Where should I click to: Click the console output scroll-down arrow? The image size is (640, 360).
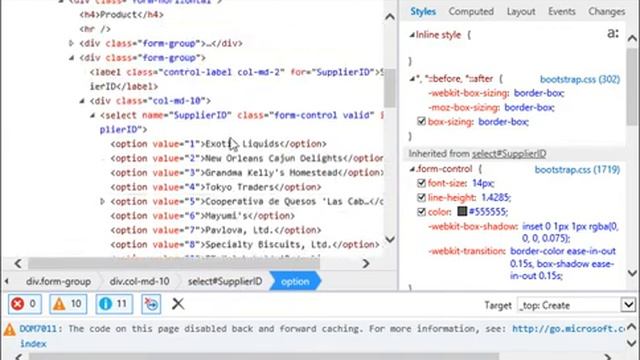(631, 343)
